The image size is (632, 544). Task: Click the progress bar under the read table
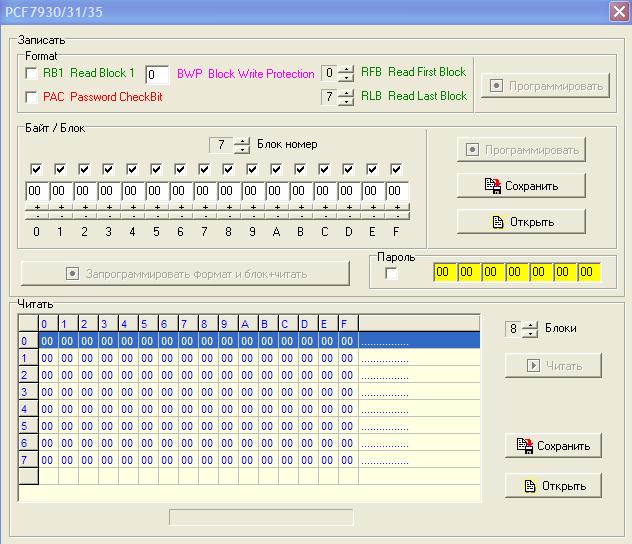pos(261,517)
